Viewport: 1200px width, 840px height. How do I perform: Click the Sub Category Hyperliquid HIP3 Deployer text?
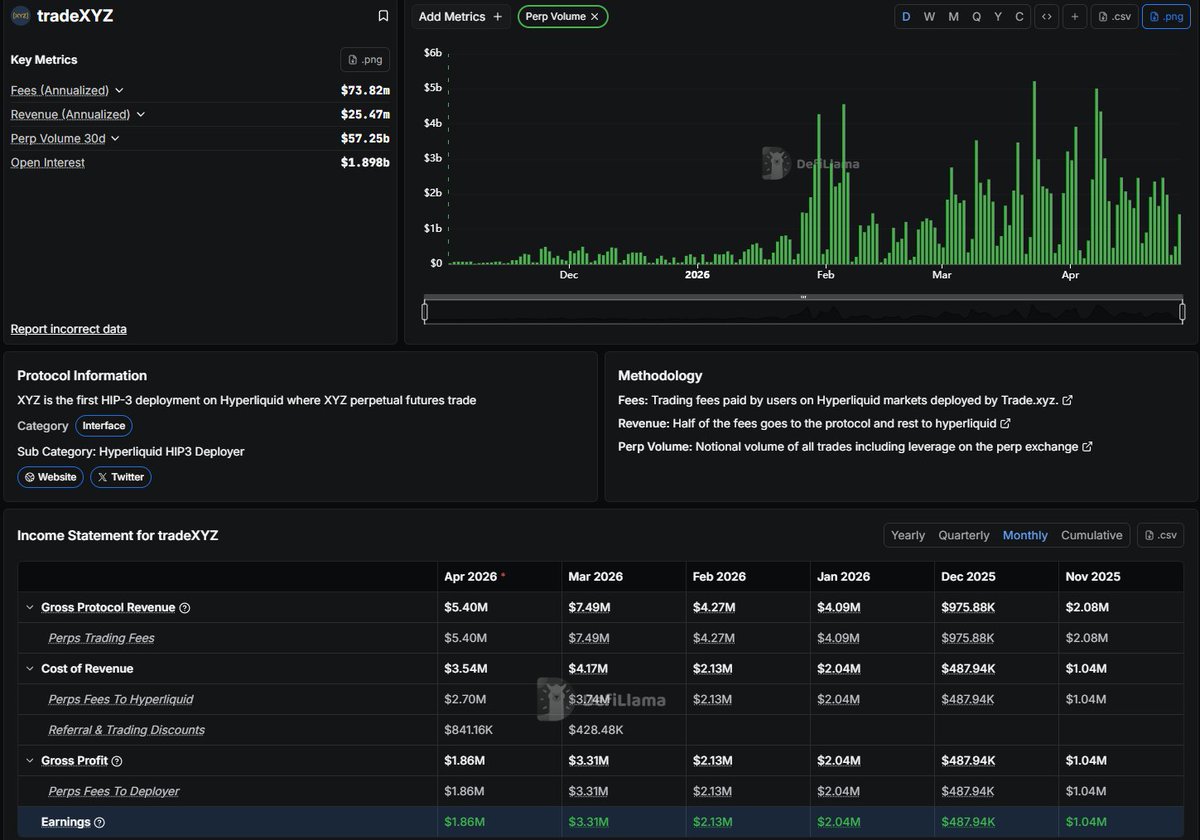(x=131, y=451)
